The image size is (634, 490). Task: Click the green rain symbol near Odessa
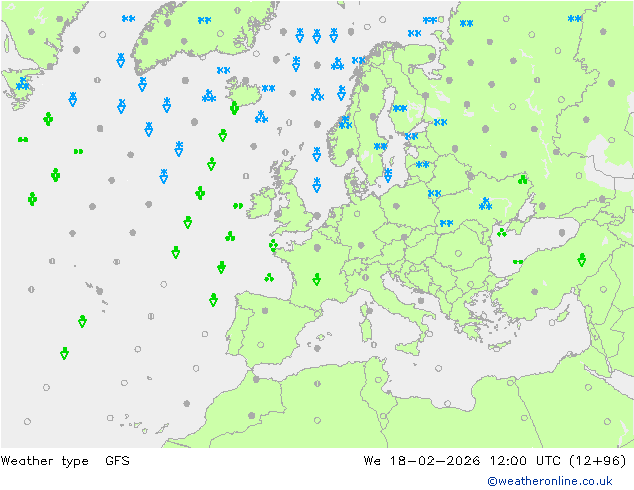(502, 232)
